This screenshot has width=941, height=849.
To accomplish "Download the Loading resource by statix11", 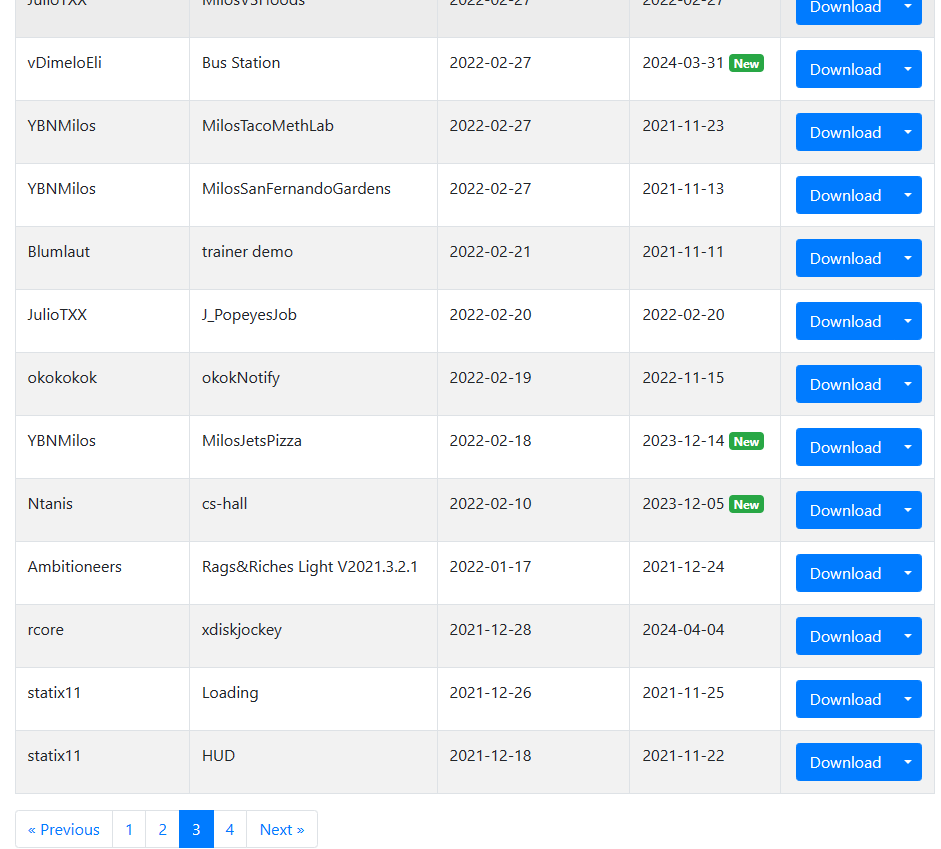I will (845, 699).
